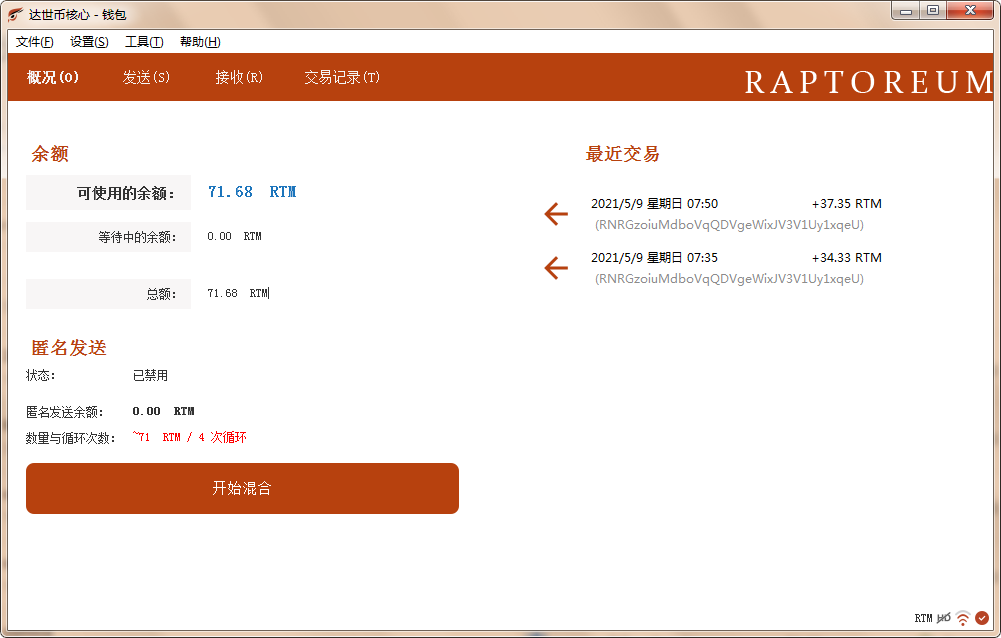Open the 文件(F) menu
Image resolution: width=1001 pixels, height=638 pixels.
click(x=34, y=42)
